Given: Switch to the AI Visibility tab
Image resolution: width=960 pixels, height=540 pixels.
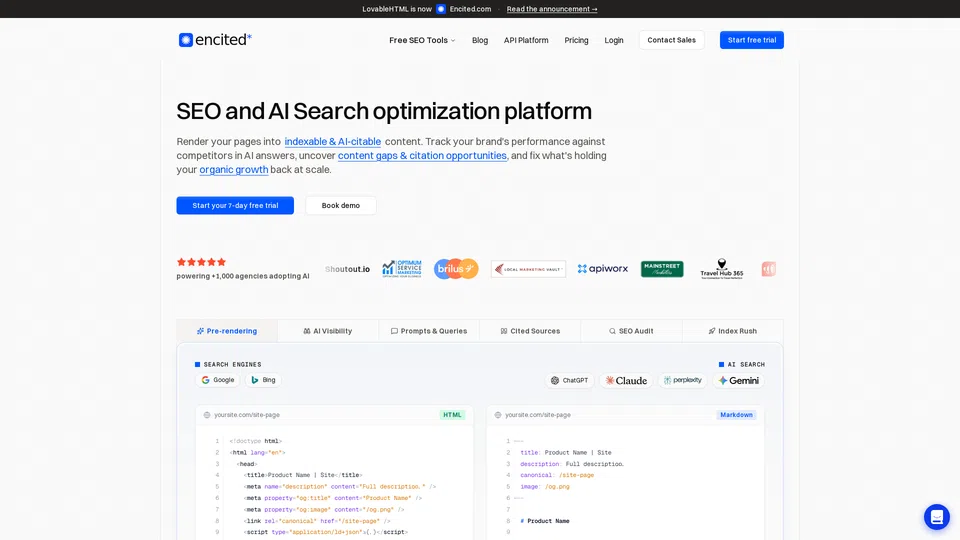Looking at the screenshot, I should [x=328, y=331].
